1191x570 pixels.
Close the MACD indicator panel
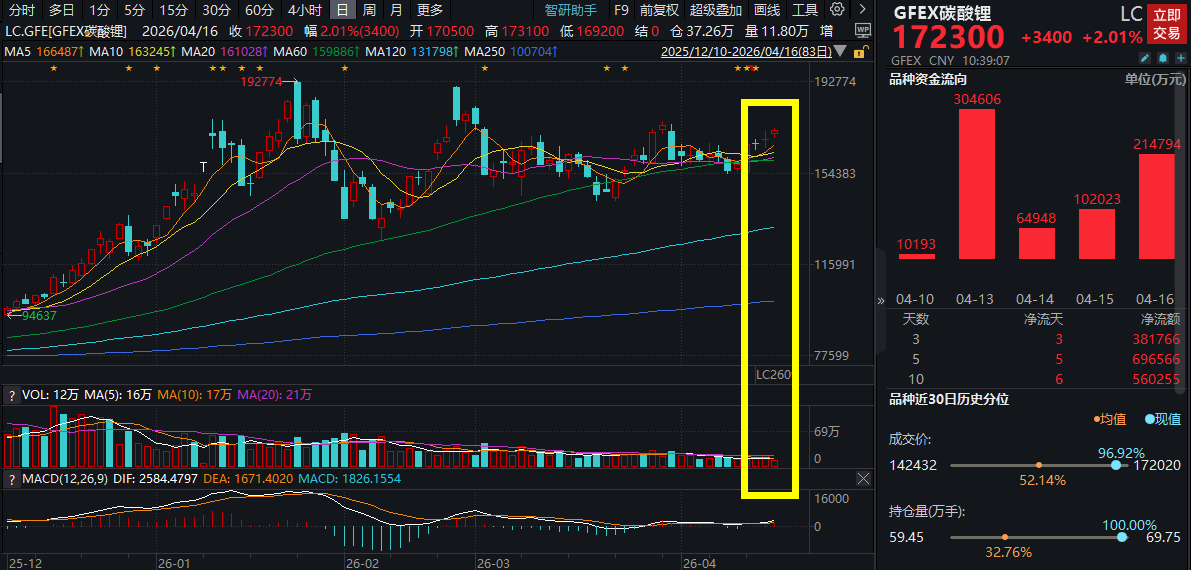[863, 480]
